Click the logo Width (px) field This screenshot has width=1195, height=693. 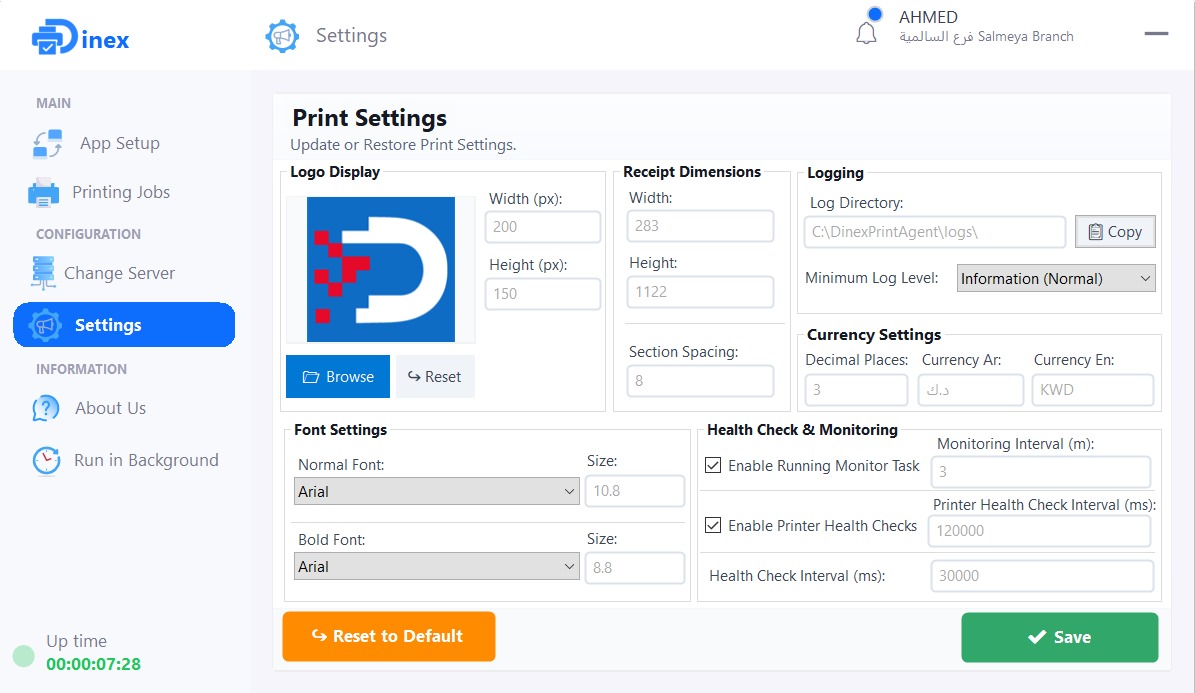point(543,226)
